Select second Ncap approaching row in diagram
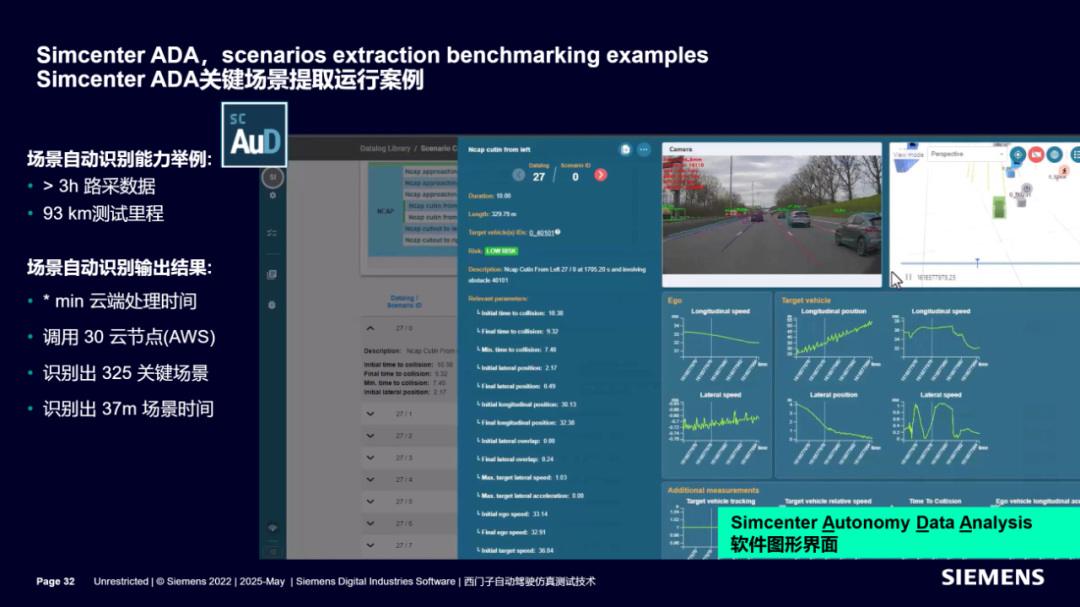This screenshot has width=1080, height=607. point(430,183)
